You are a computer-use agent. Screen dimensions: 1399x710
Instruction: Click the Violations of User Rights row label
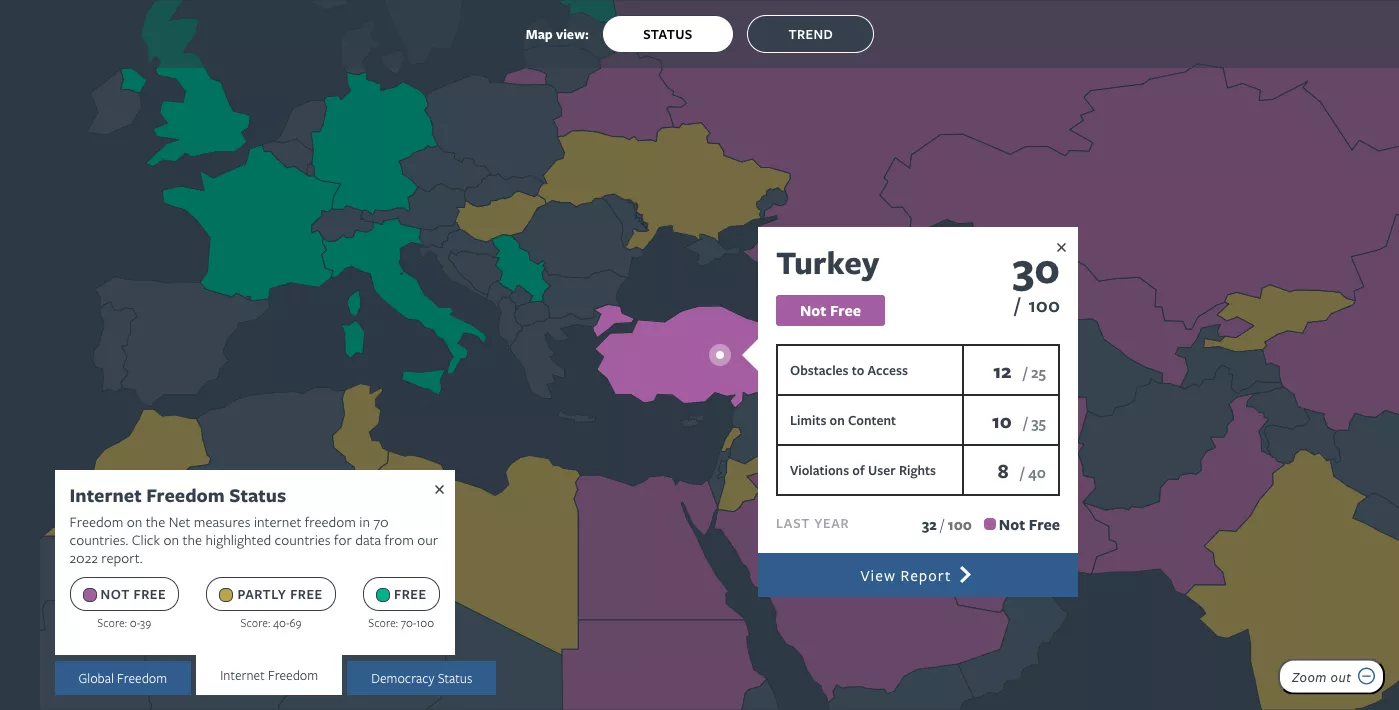863,471
